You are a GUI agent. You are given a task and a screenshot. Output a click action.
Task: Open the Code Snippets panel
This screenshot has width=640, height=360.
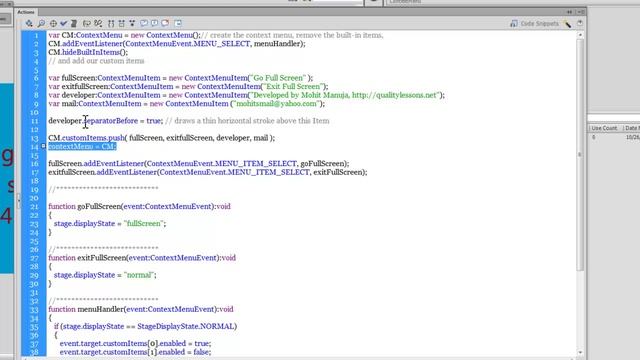tap(534, 24)
